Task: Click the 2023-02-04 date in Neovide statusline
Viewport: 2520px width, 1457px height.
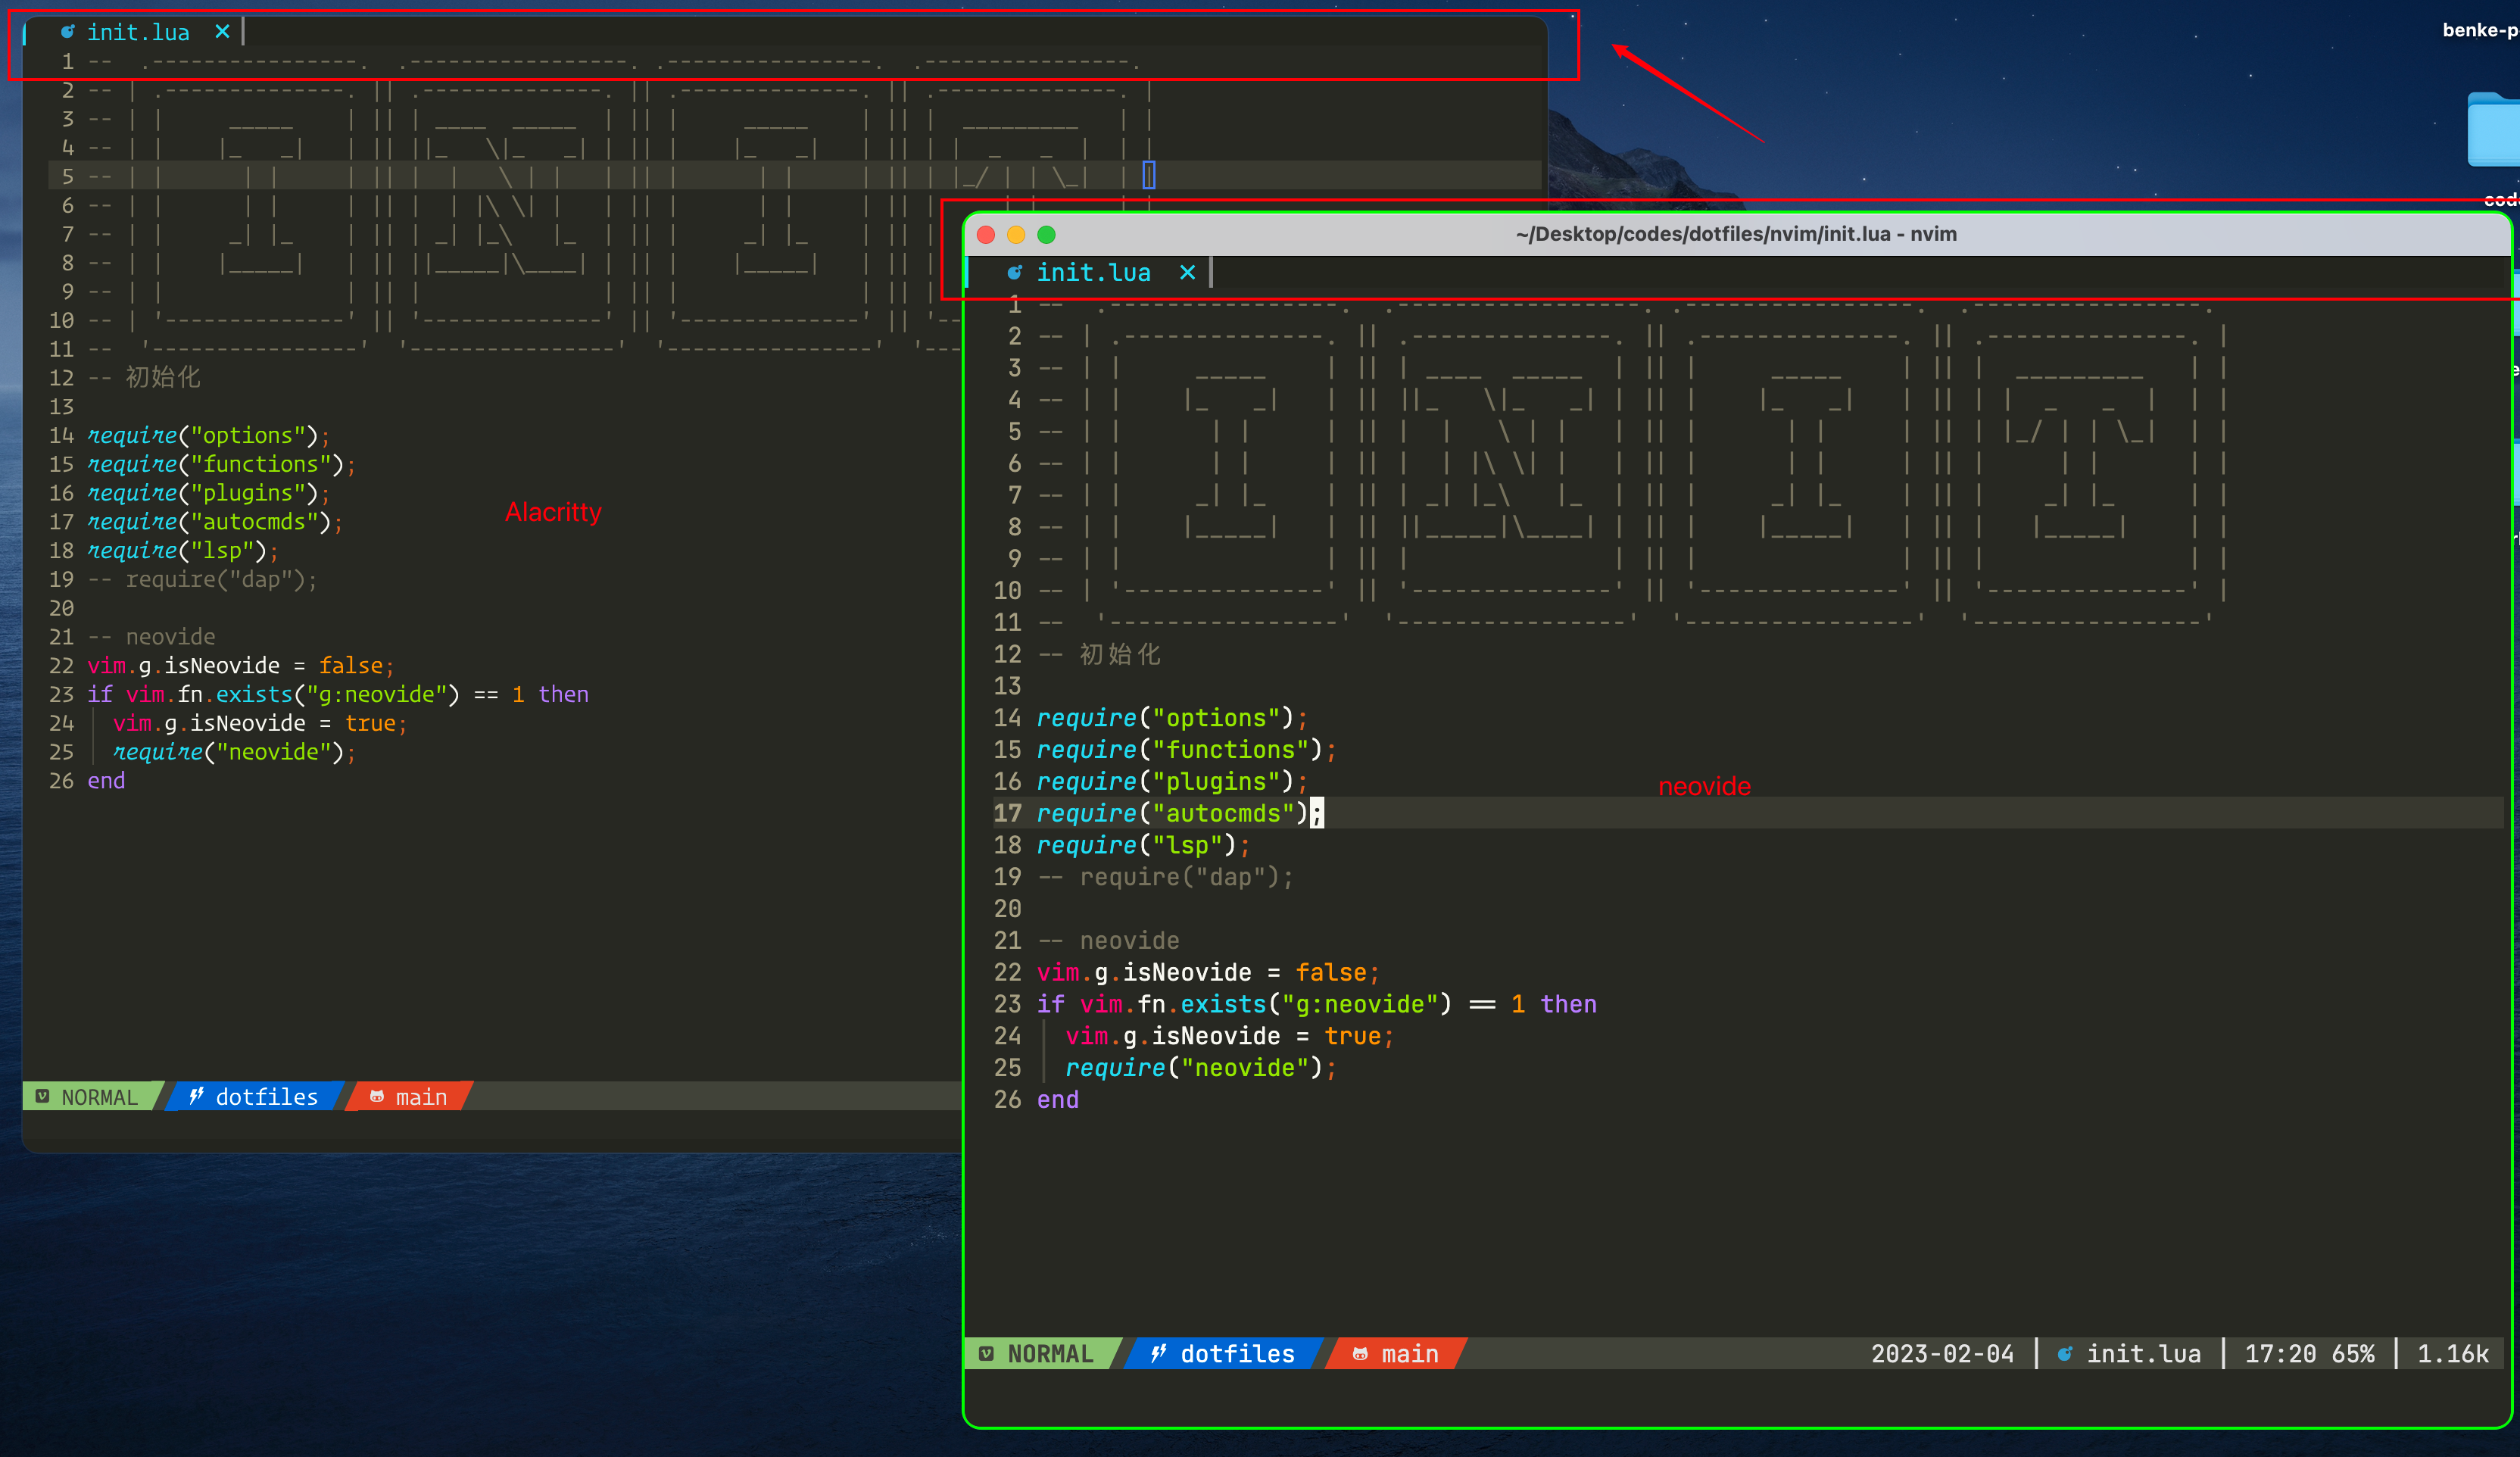Action: coord(1943,1353)
